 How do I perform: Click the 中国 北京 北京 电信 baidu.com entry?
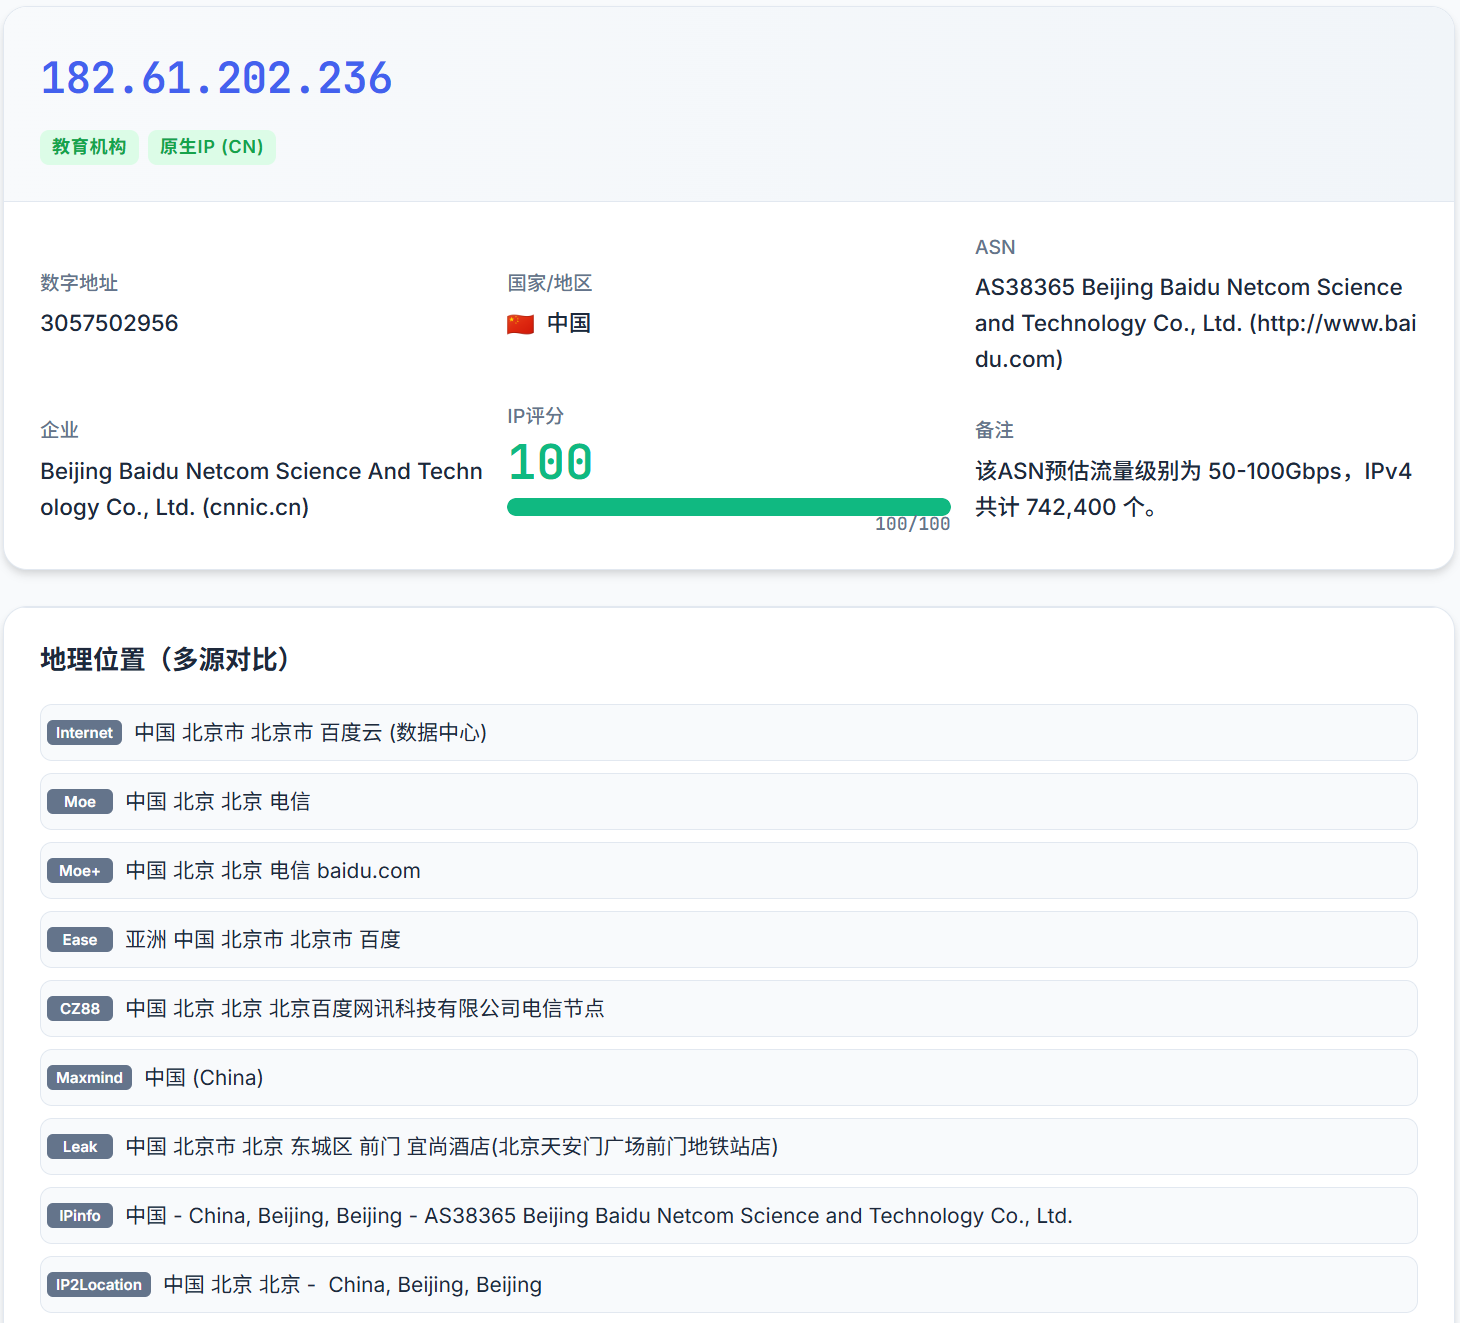click(273, 871)
